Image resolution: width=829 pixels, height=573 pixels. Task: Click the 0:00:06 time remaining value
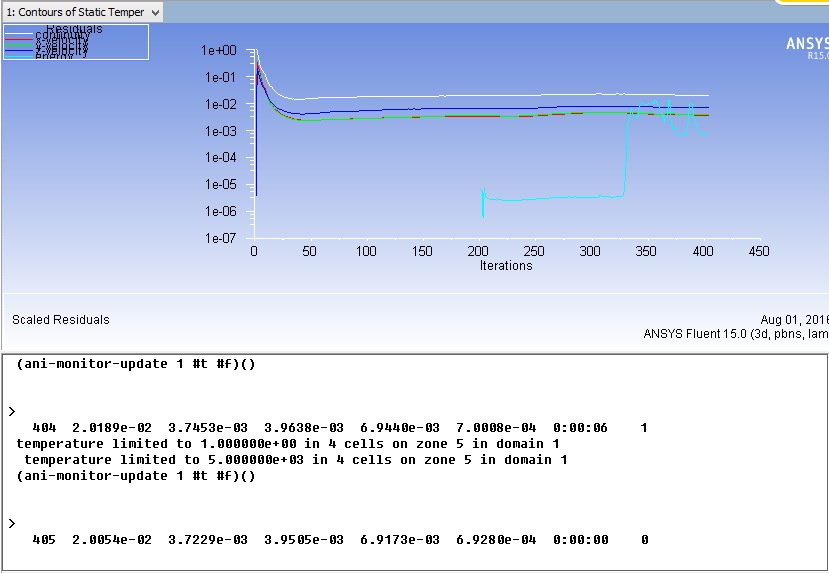point(581,428)
